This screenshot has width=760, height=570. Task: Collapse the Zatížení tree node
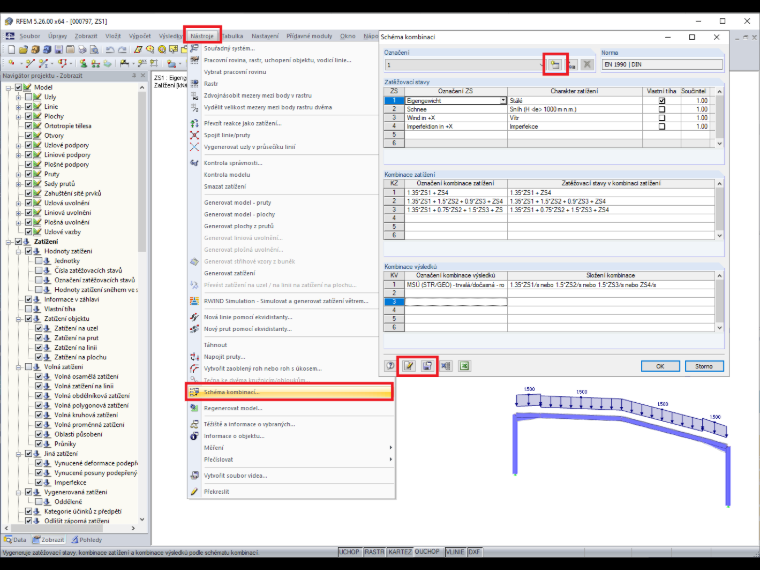8,242
